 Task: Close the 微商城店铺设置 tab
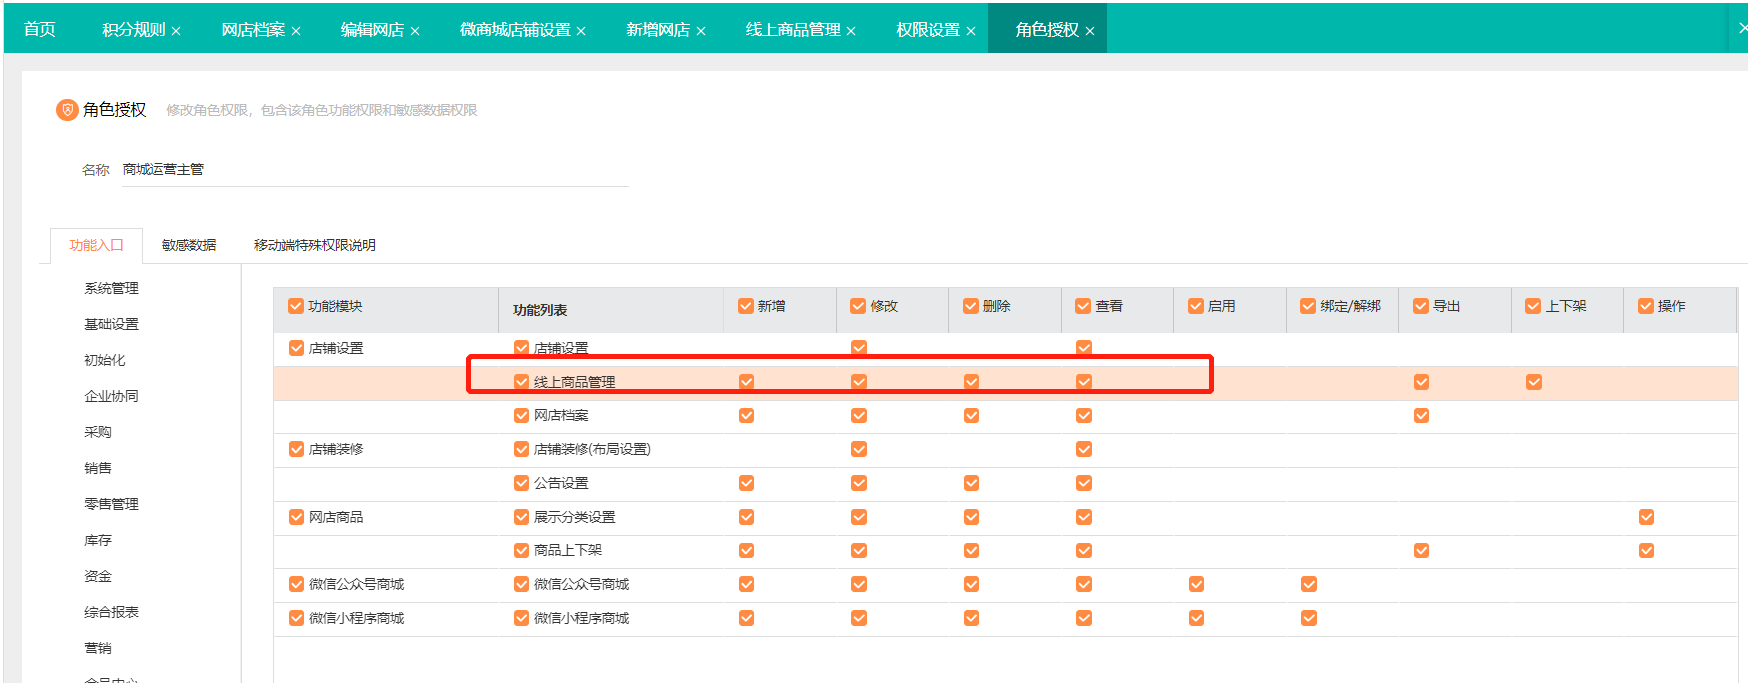(x=581, y=31)
